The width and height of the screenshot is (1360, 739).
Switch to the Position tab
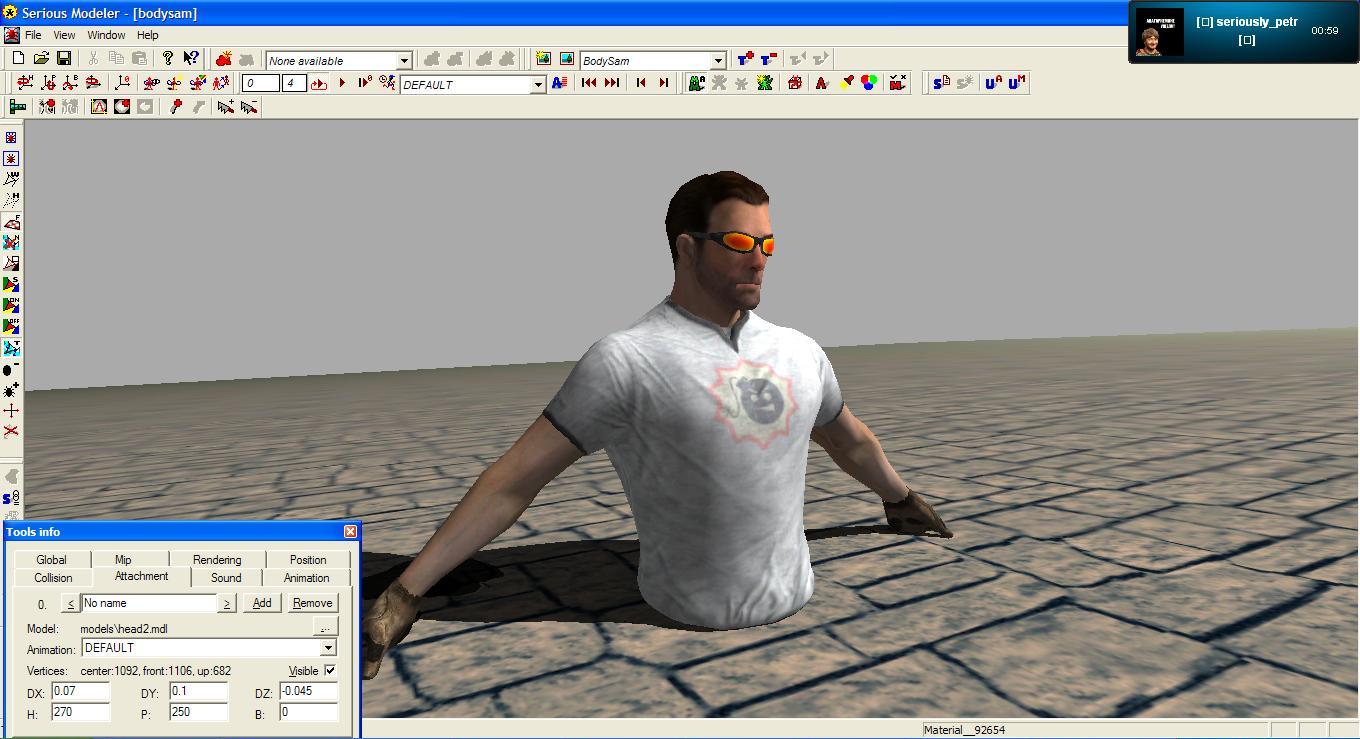point(308,559)
